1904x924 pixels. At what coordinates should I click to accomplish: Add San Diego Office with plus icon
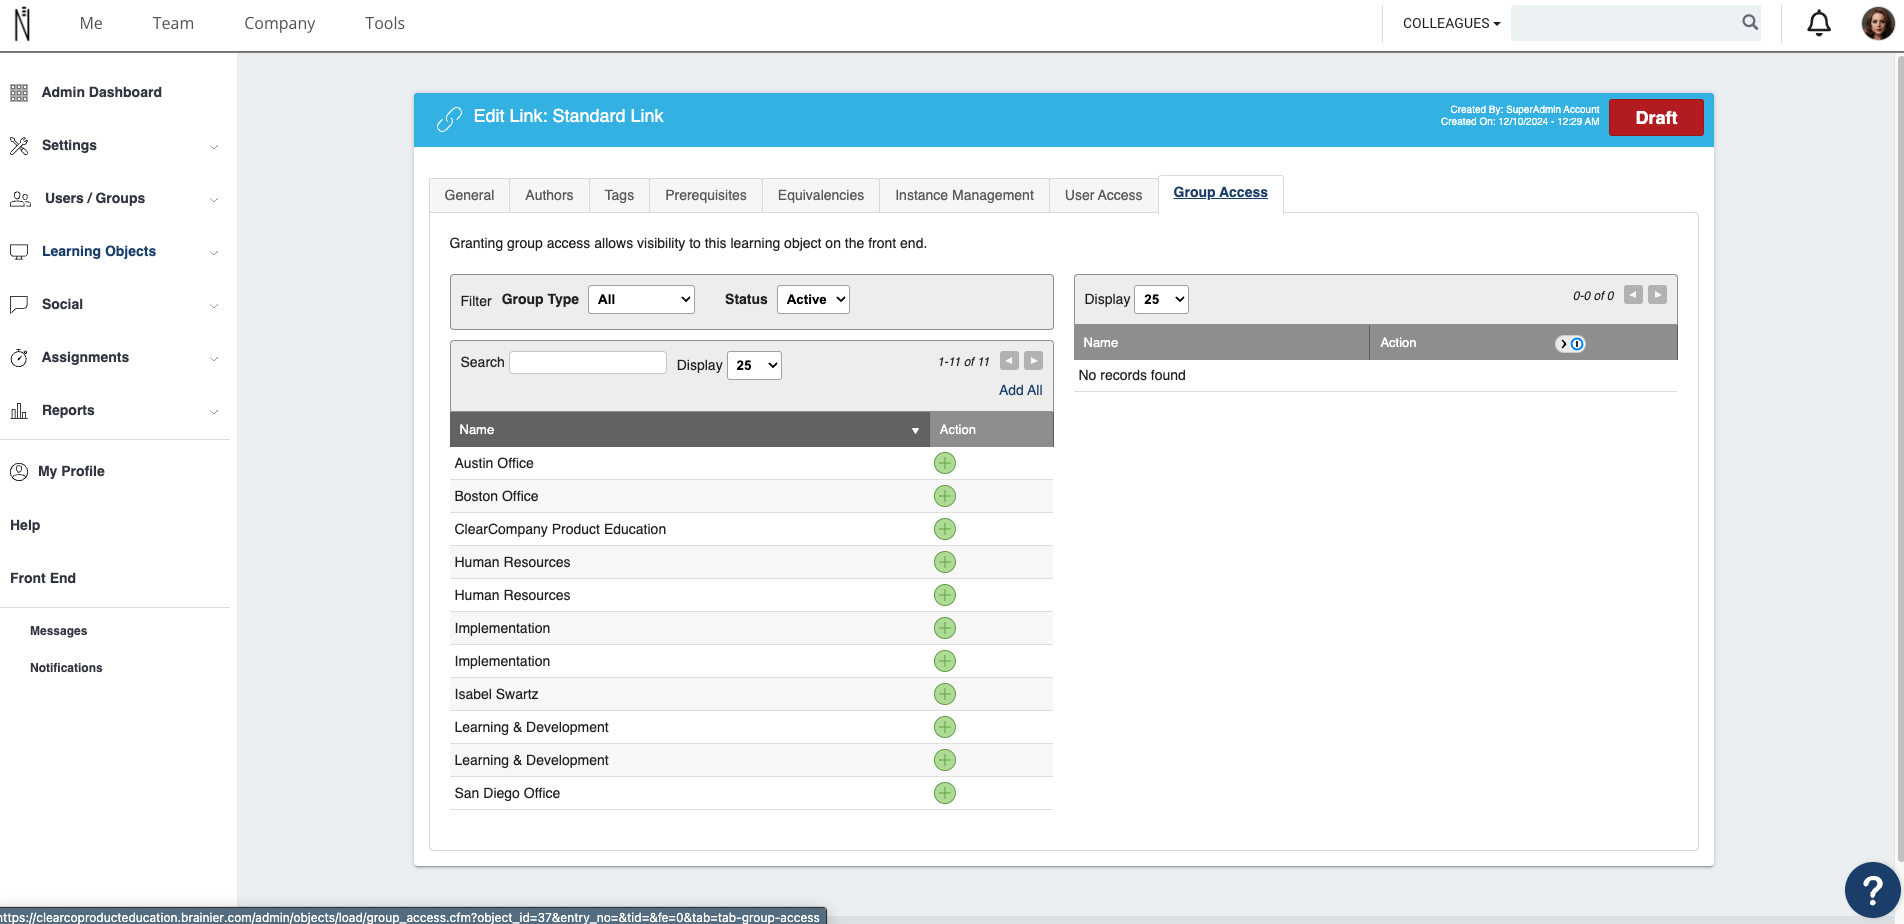click(x=945, y=793)
